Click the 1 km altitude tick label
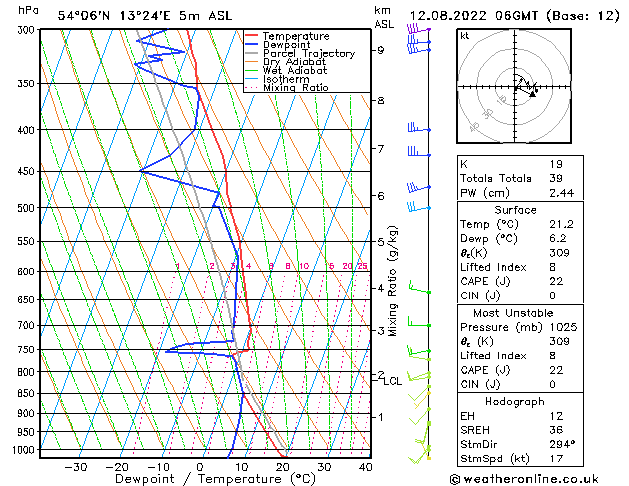 [381, 417]
